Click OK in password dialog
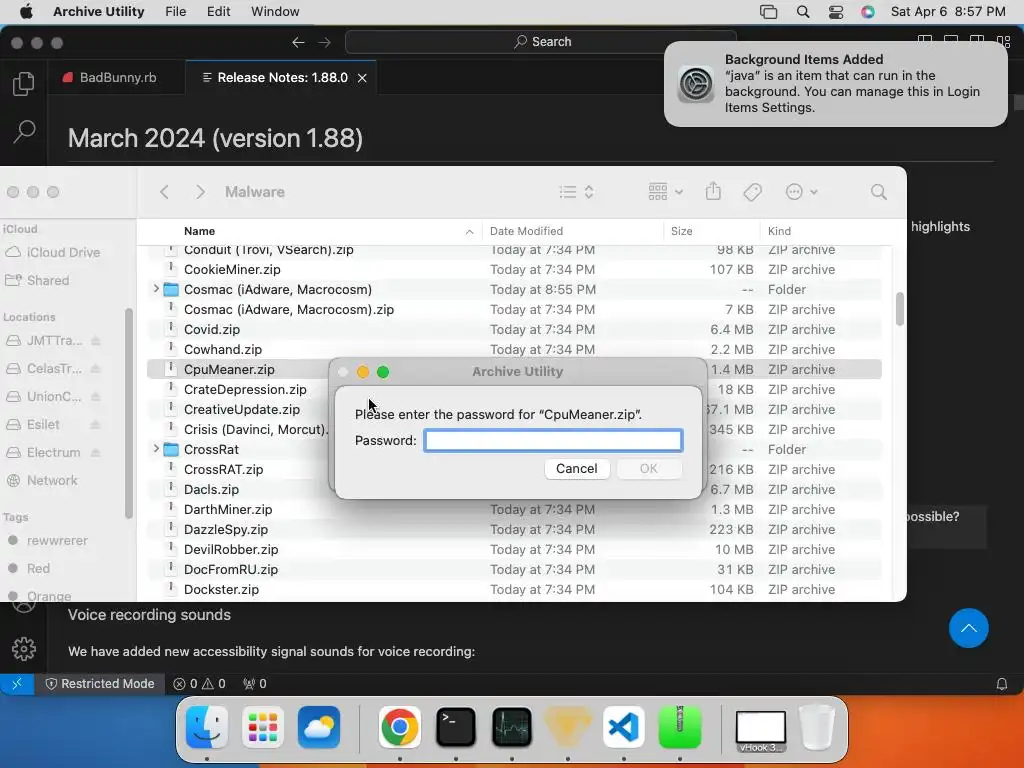This screenshot has height=768, width=1024. (648, 468)
